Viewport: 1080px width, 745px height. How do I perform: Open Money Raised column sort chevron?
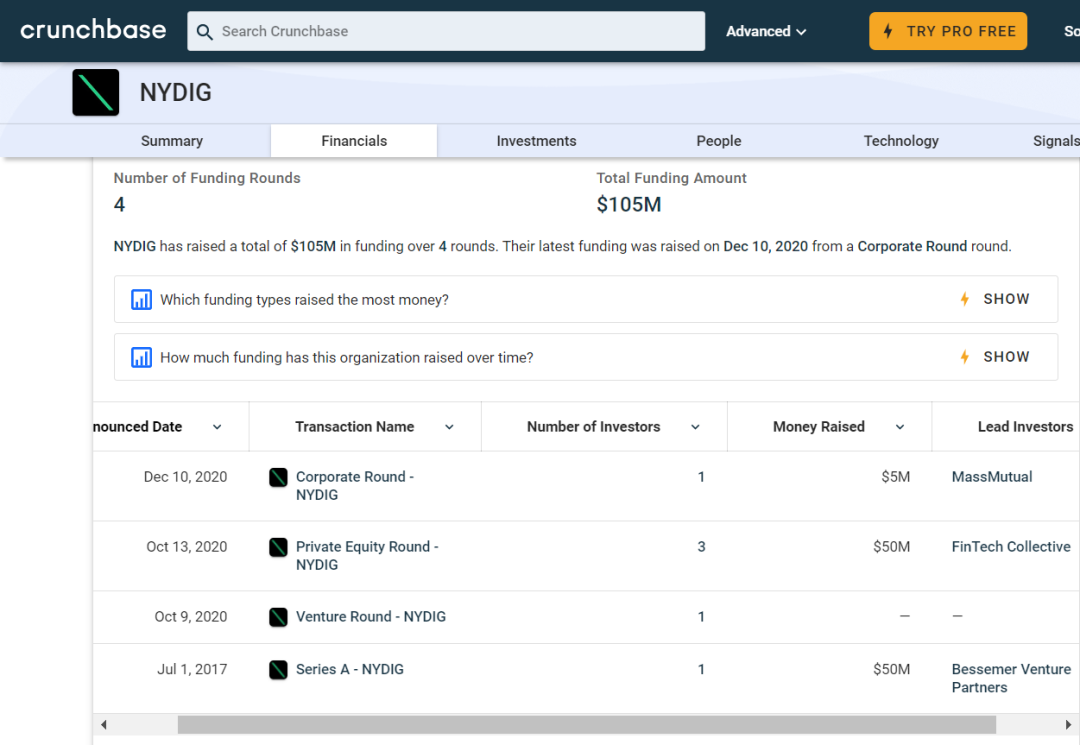(x=899, y=427)
